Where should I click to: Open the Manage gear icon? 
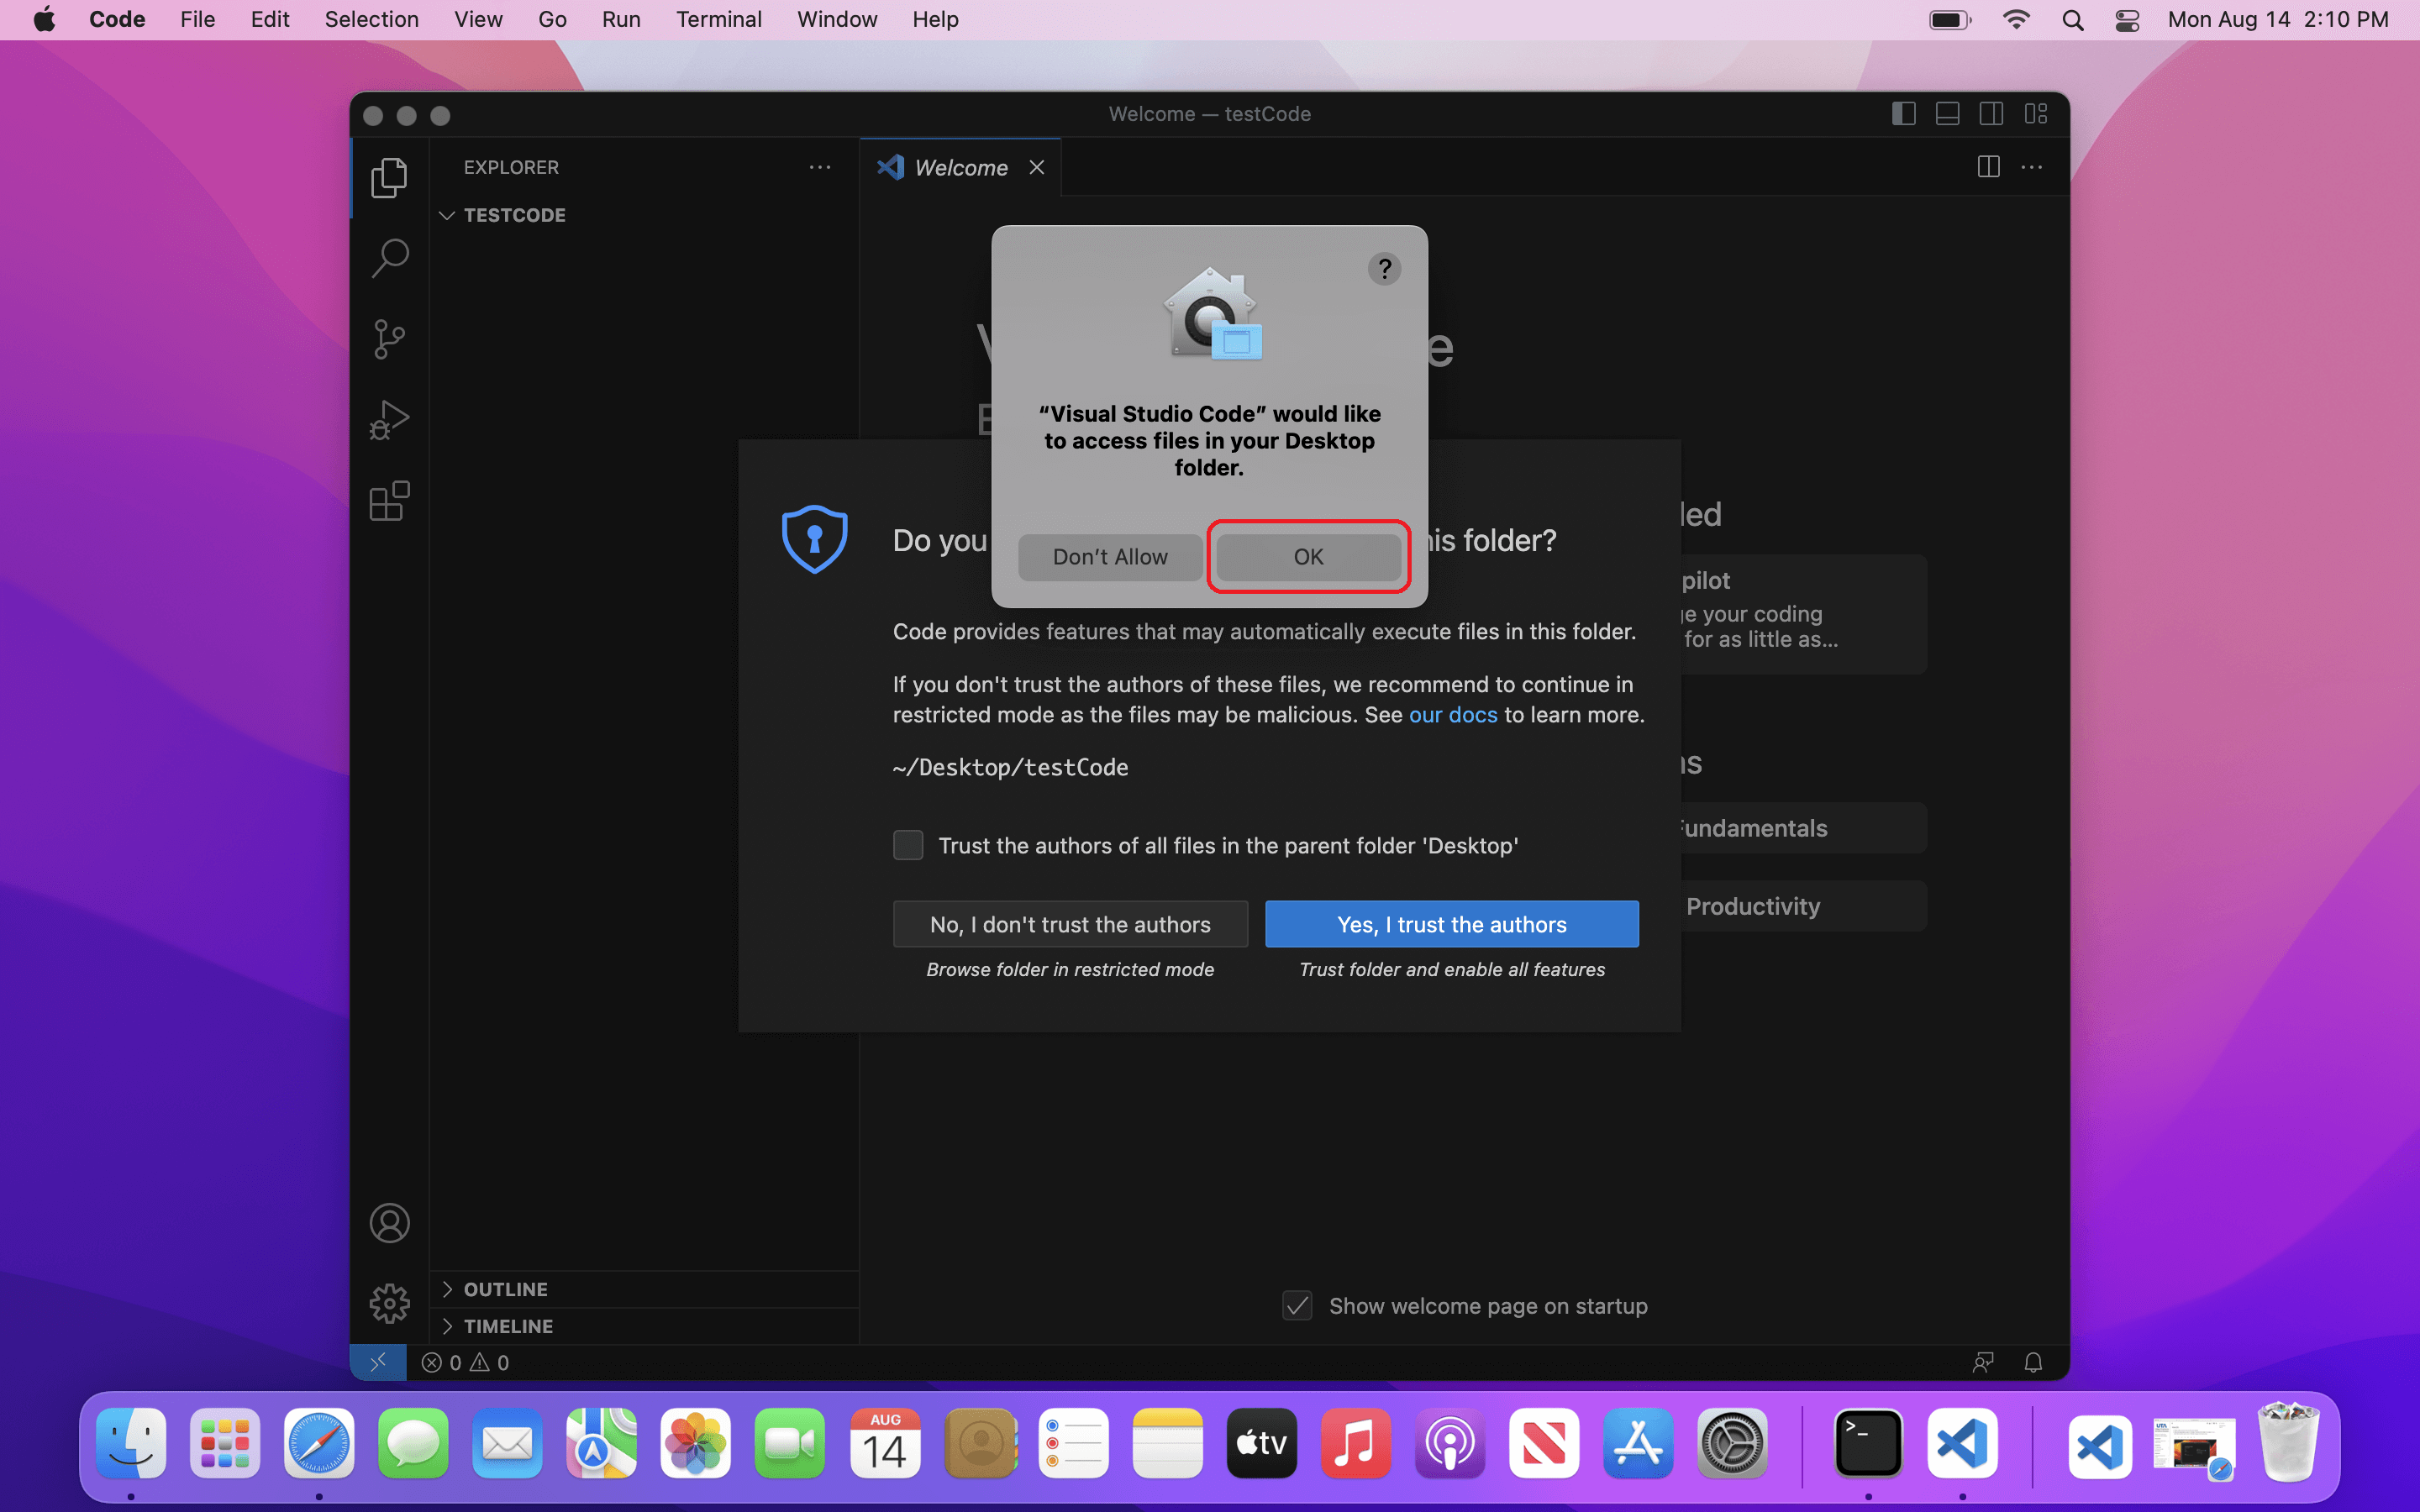(x=389, y=1304)
